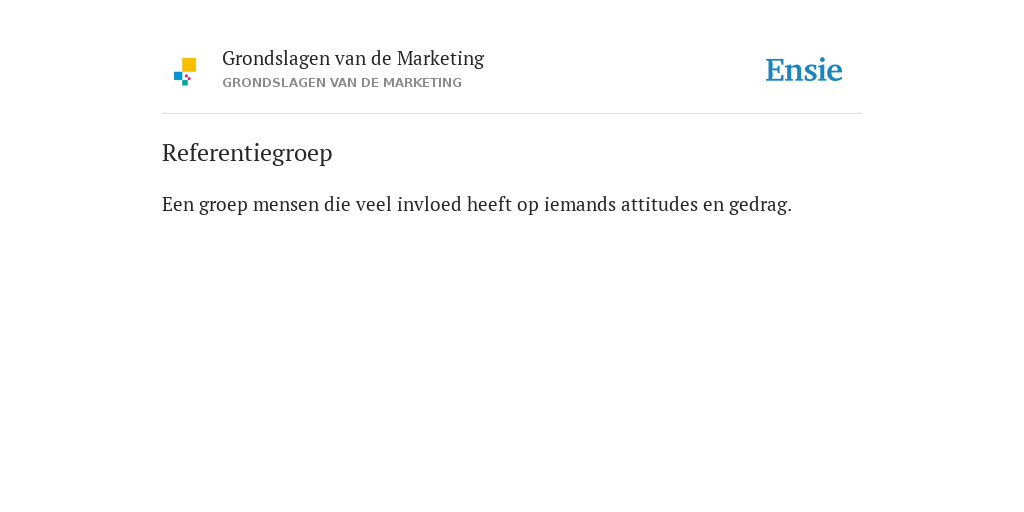Click the definition sentence about Referentiegroep
Image resolution: width=1024 pixels, height=512 pixels.
coord(477,205)
